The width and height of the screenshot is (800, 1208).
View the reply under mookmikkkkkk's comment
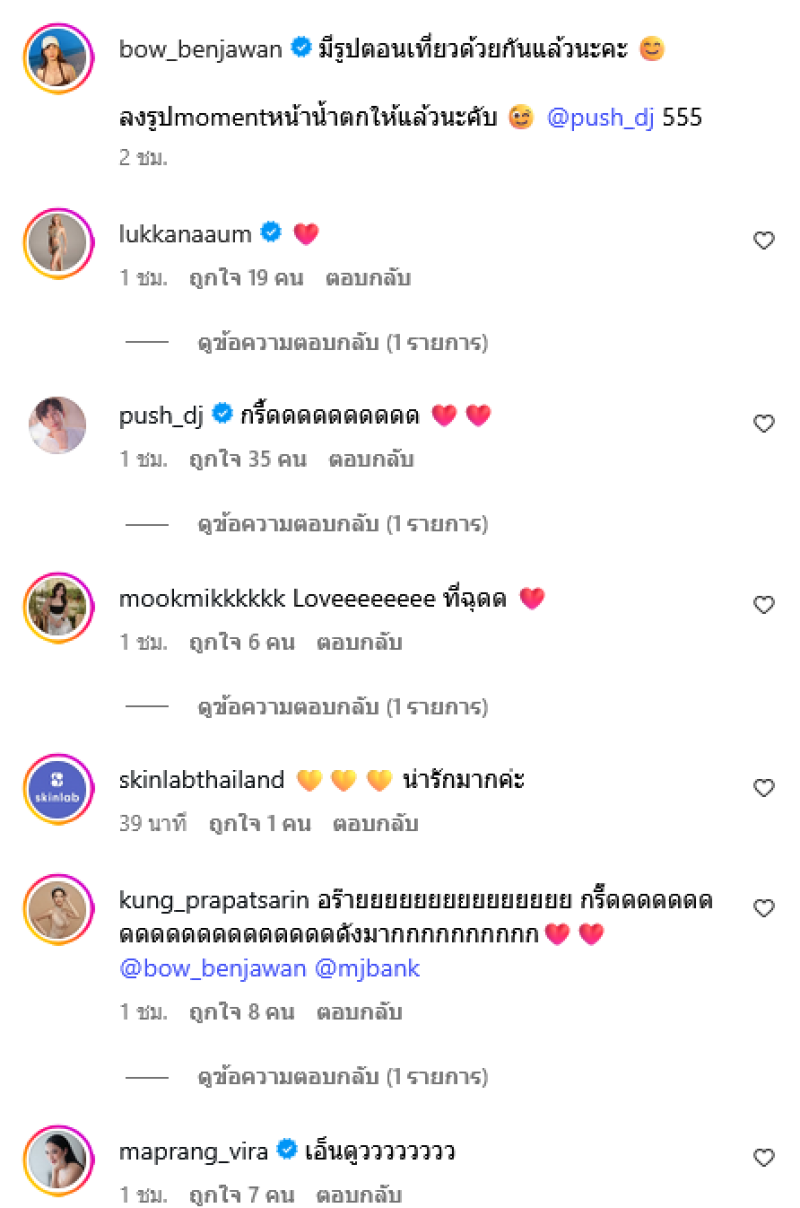point(342,707)
